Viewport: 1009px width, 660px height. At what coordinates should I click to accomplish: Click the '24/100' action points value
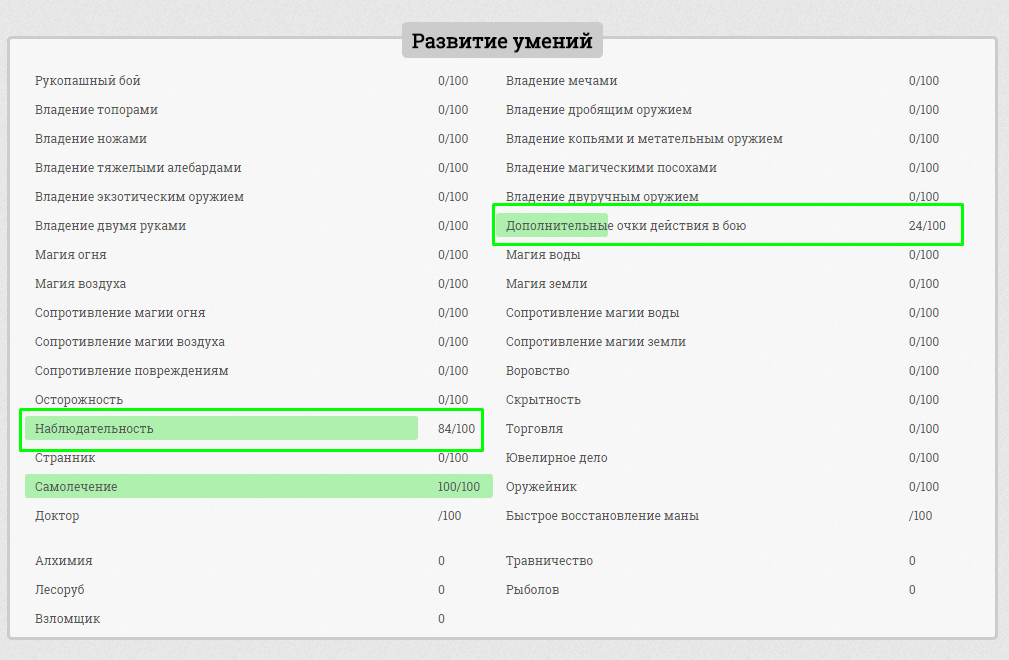coord(927,225)
